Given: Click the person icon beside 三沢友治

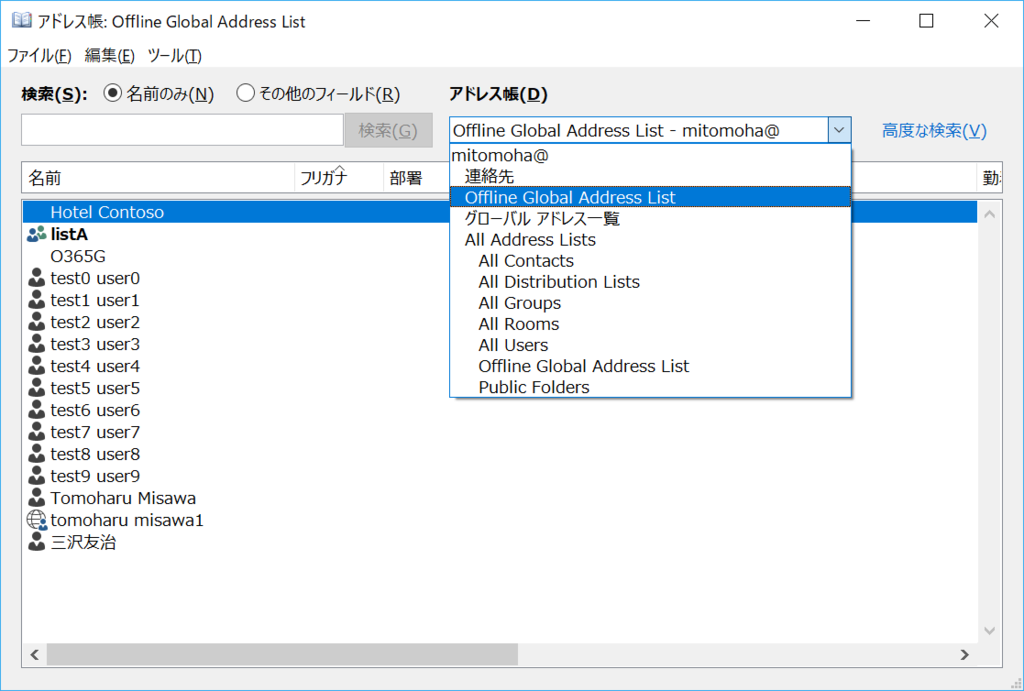Looking at the screenshot, I should [37, 542].
